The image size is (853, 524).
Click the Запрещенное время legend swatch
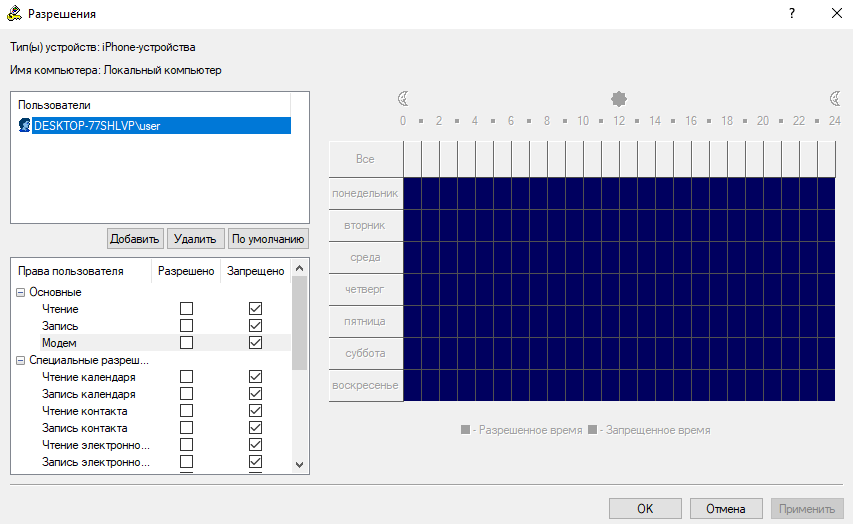592,430
